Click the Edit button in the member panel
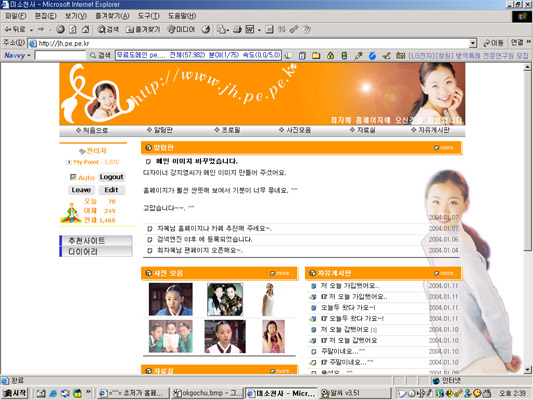 [x=111, y=190]
